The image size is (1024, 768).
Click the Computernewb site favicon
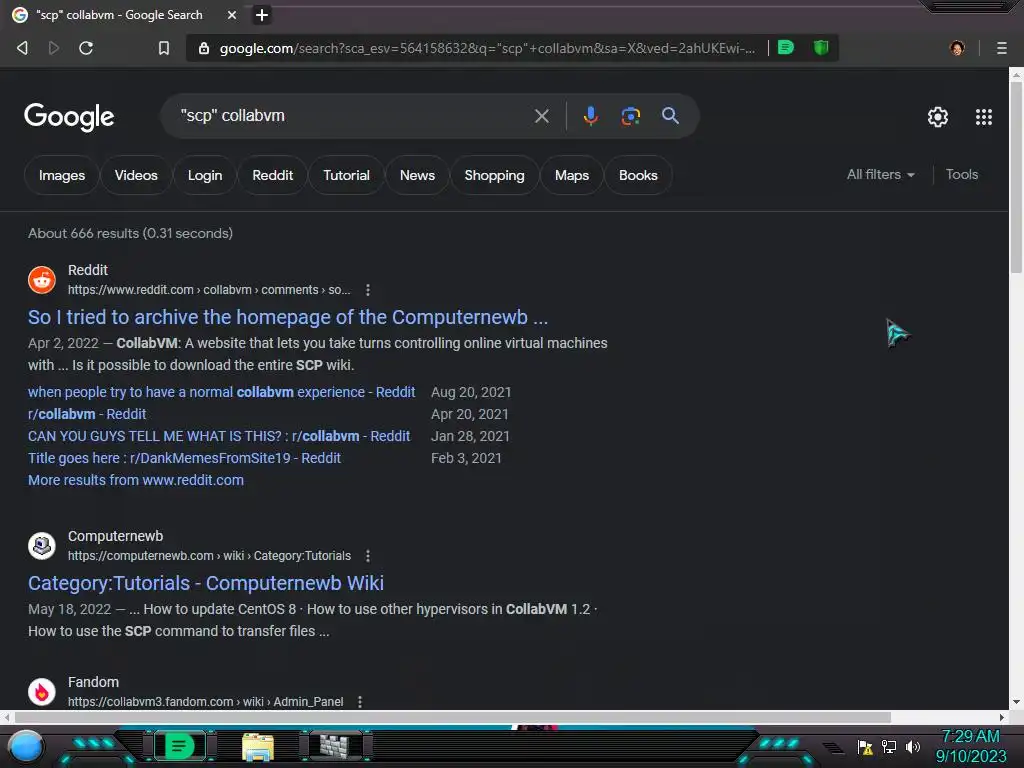tap(42, 545)
